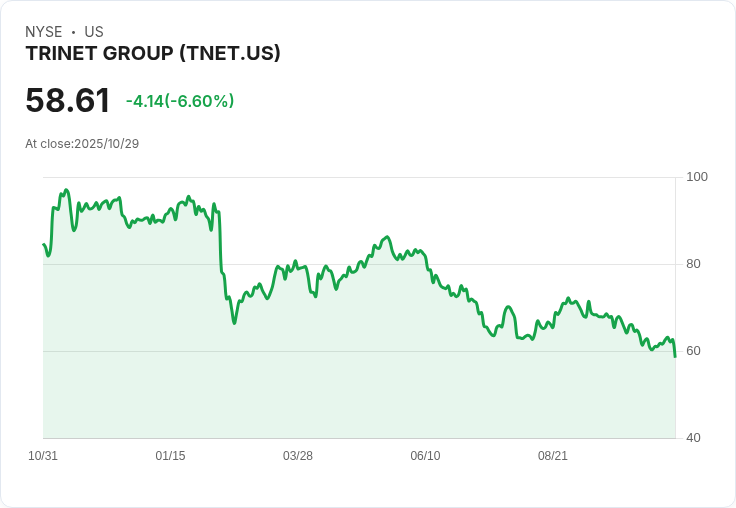Click the 58.61 current price

68,101
